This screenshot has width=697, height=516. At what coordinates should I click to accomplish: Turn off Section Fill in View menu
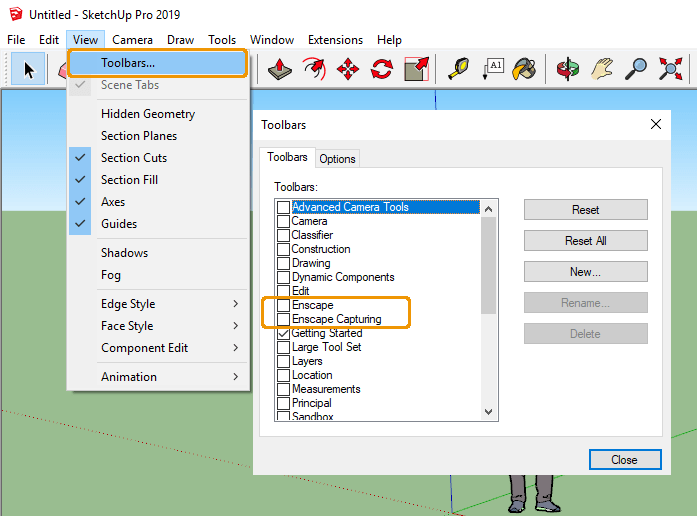(x=158, y=180)
